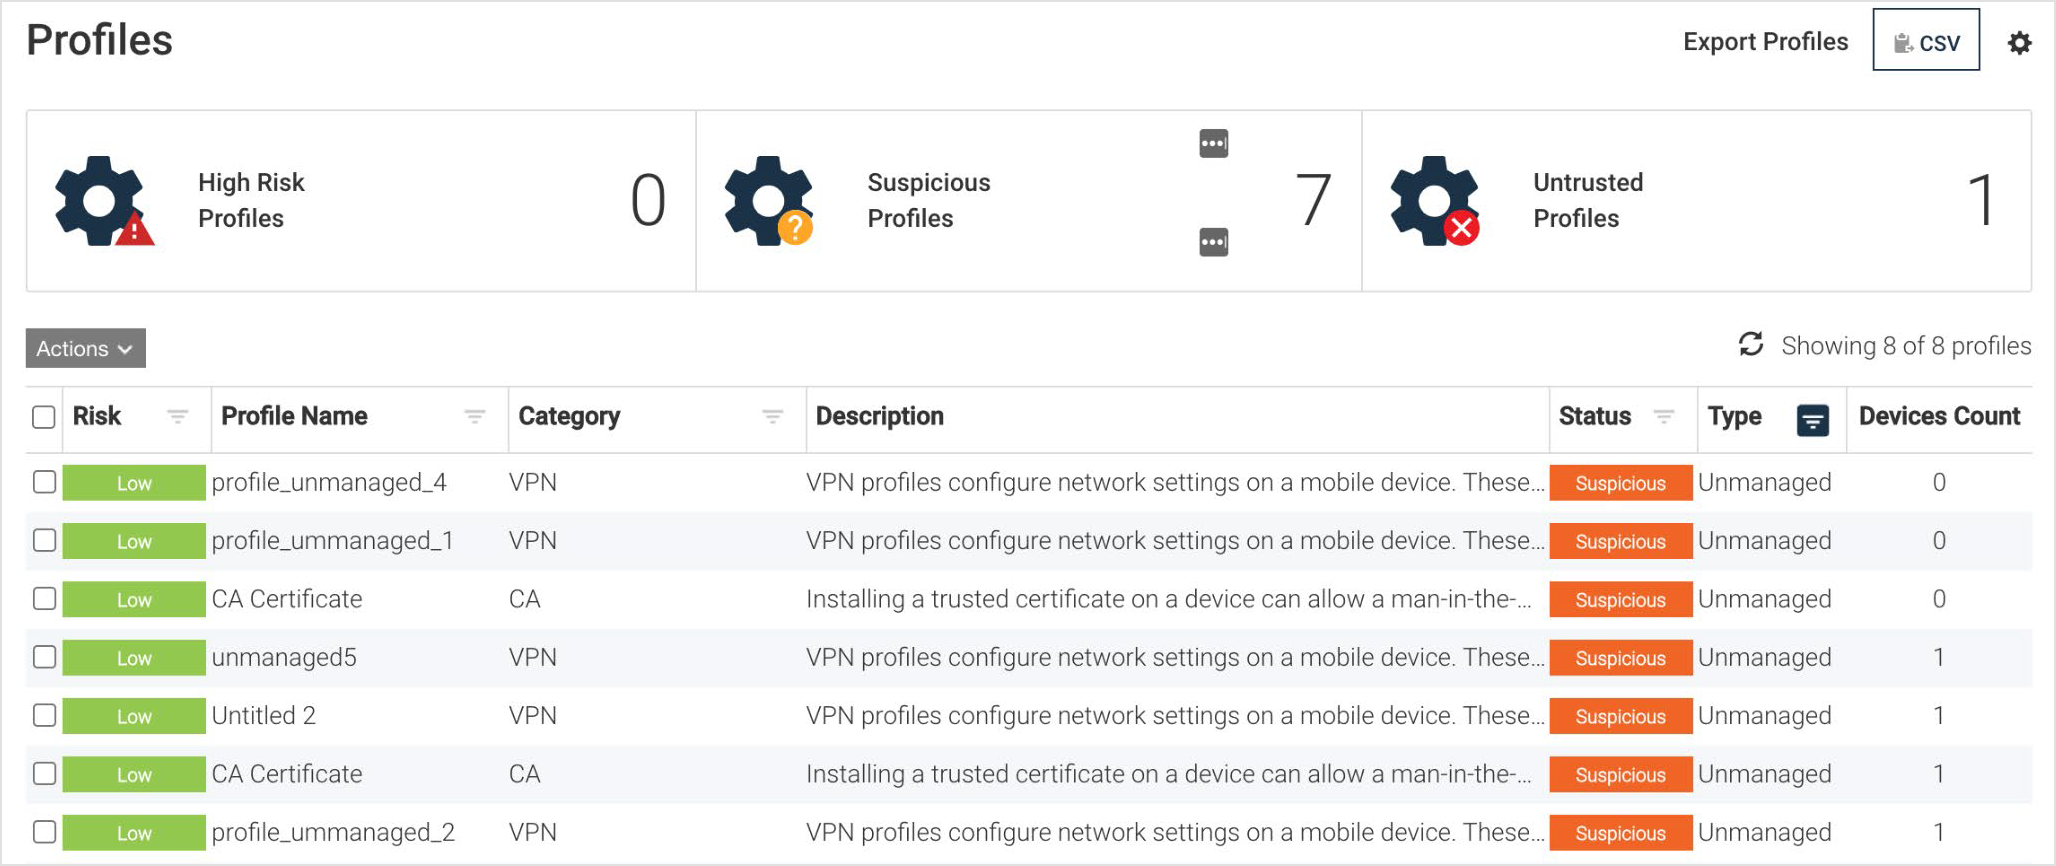The height and width of the screenshot is (866, 2056).
Task: Toggle the select-all checkbox in header
Action: [44, 417]
